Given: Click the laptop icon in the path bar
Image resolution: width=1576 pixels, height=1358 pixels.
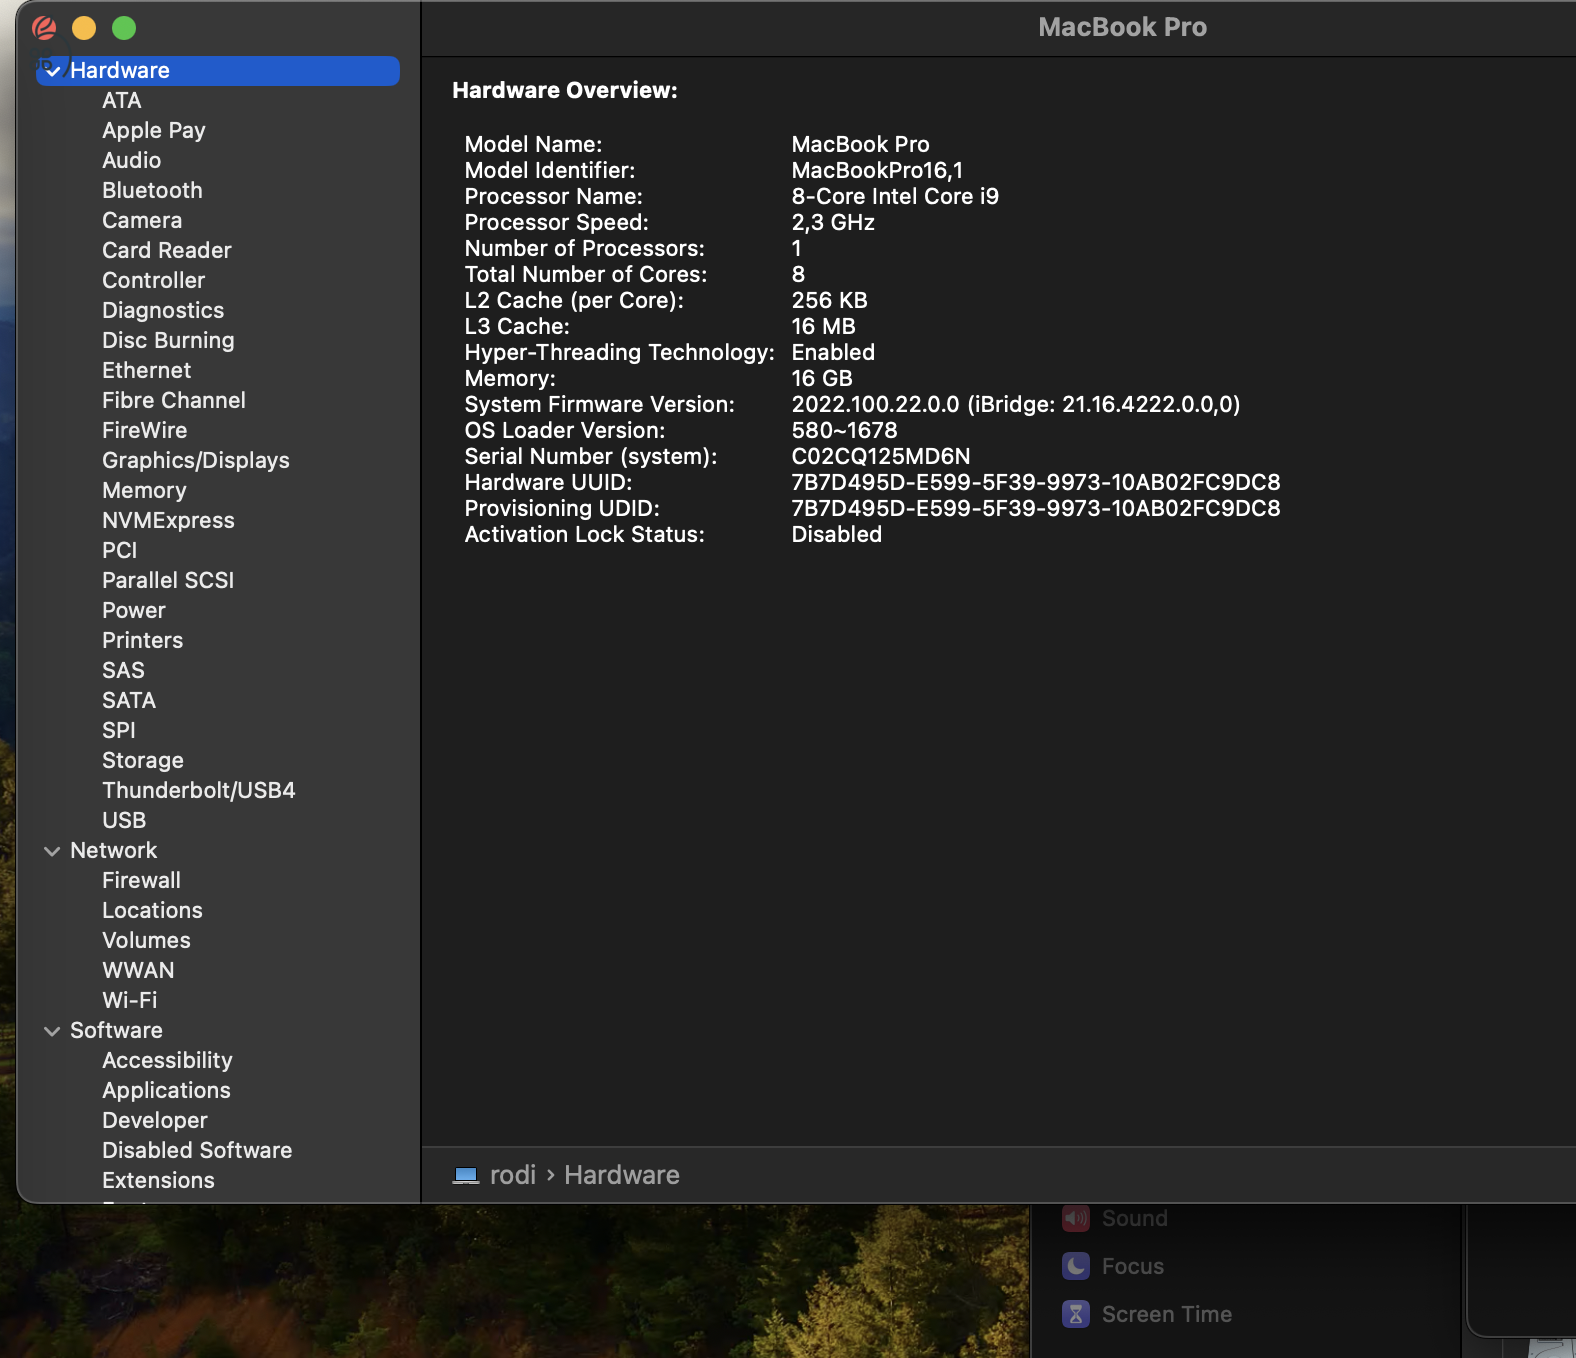Looking at the screenshot, I should tap(466, 1175).
